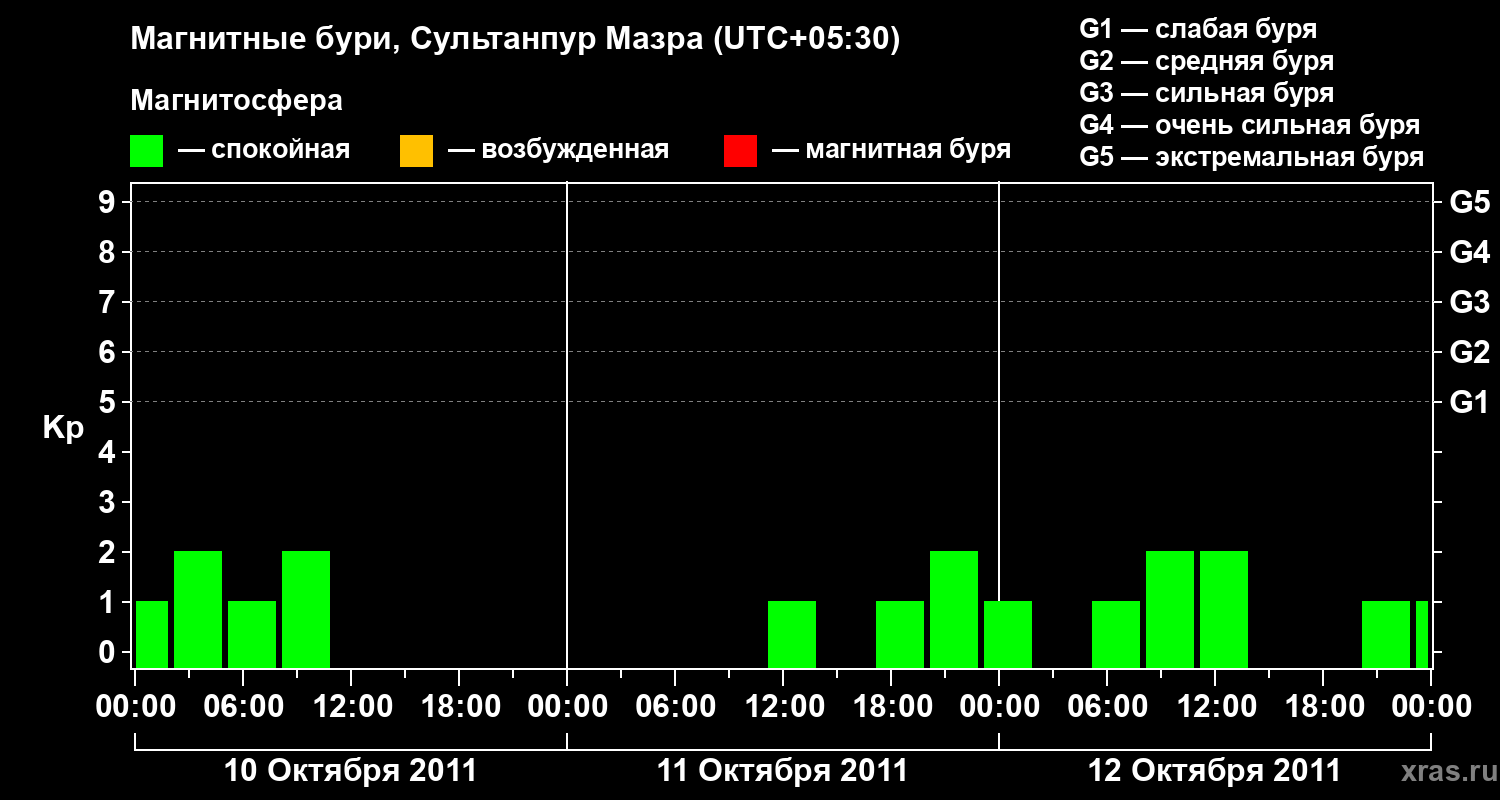Click the date label '11 Октября 2011'
The height and width of the screenshot is (800, 1500).
coord(782,771)
